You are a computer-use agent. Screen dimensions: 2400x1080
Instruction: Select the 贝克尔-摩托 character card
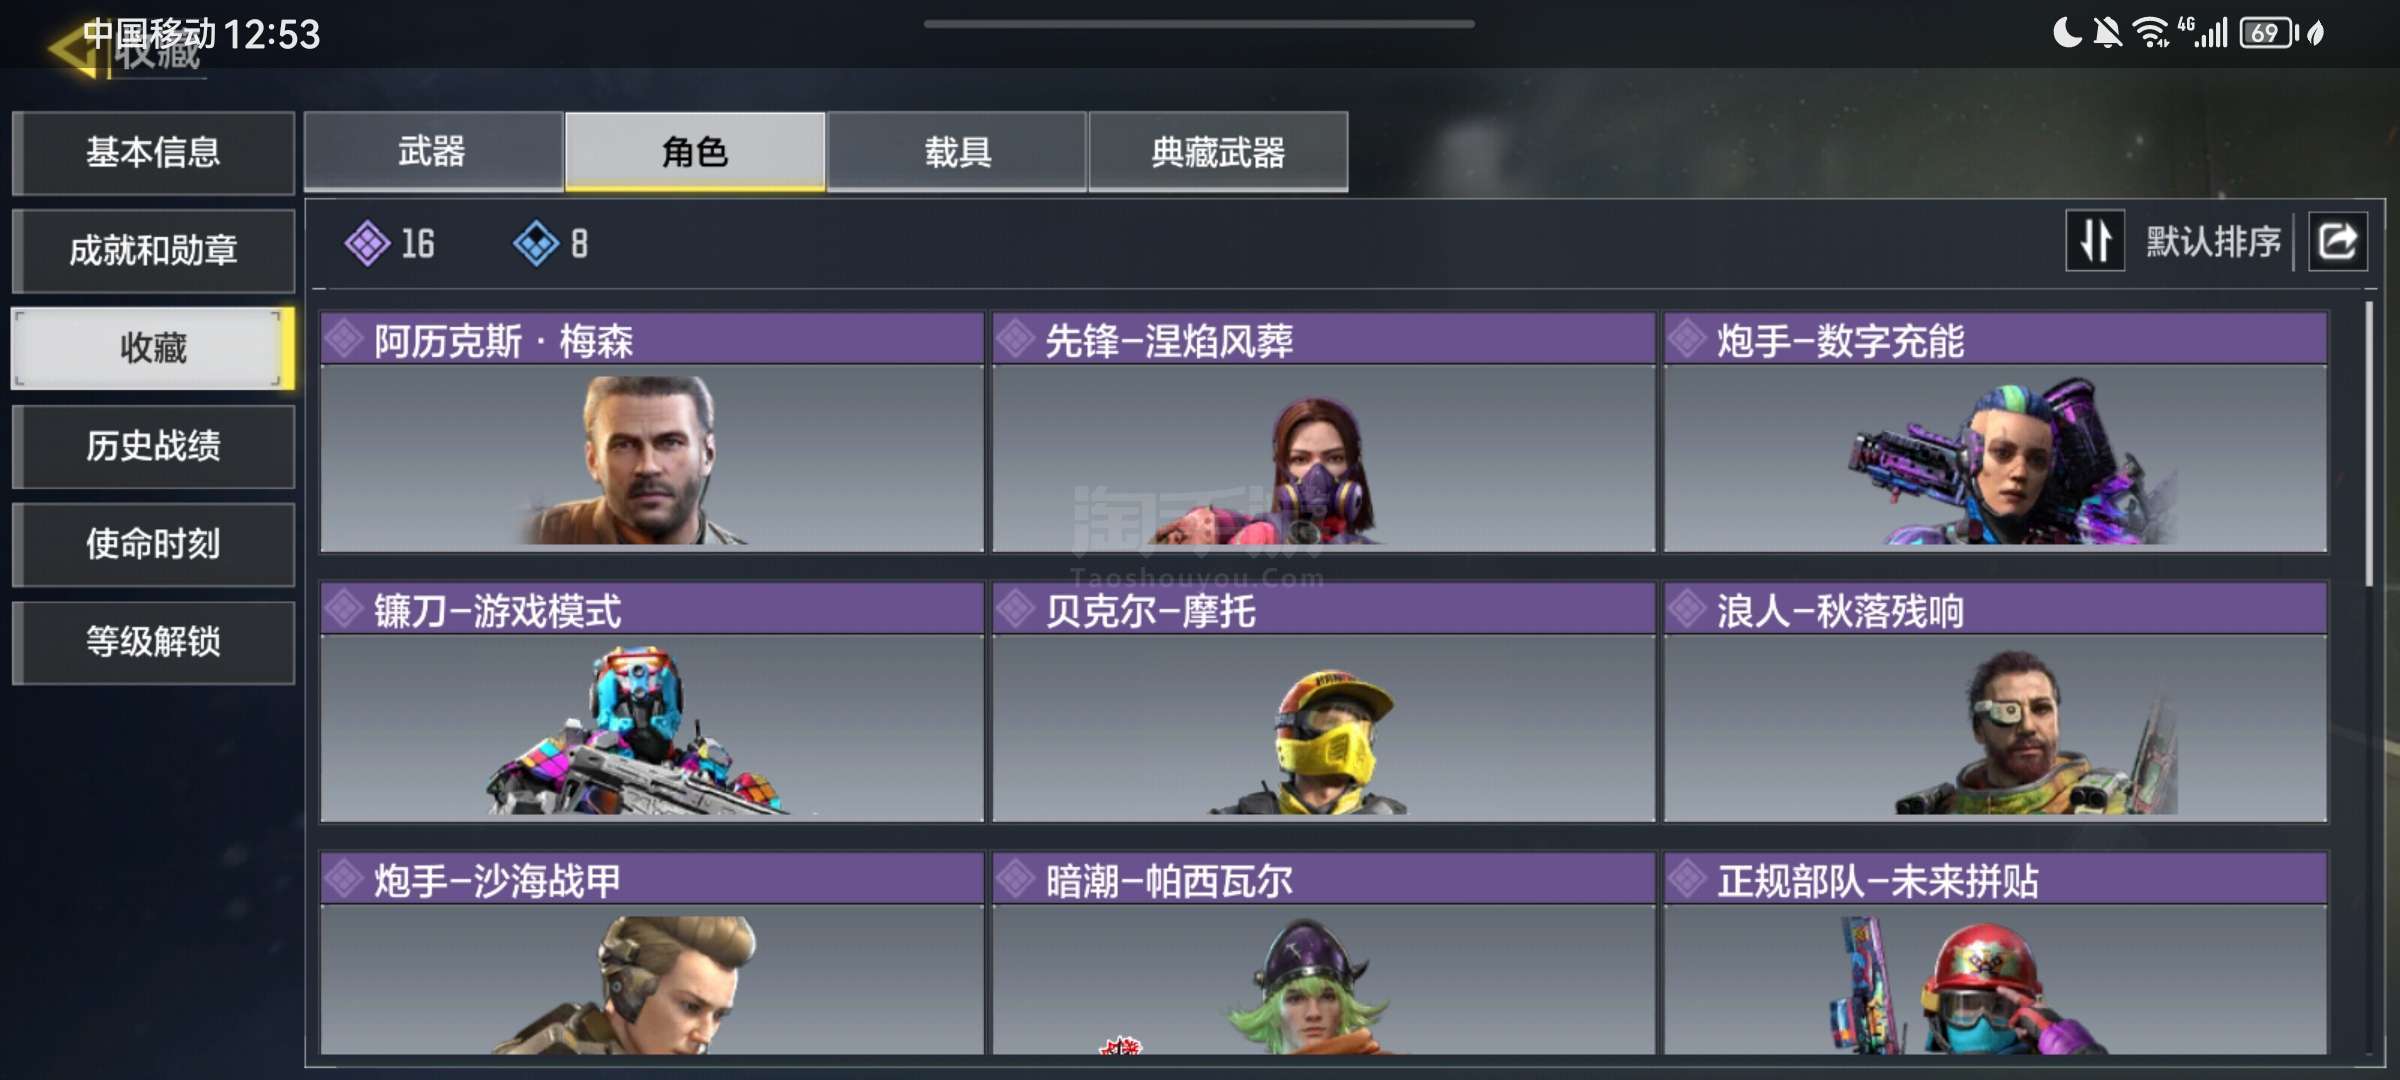[1323, 703]
